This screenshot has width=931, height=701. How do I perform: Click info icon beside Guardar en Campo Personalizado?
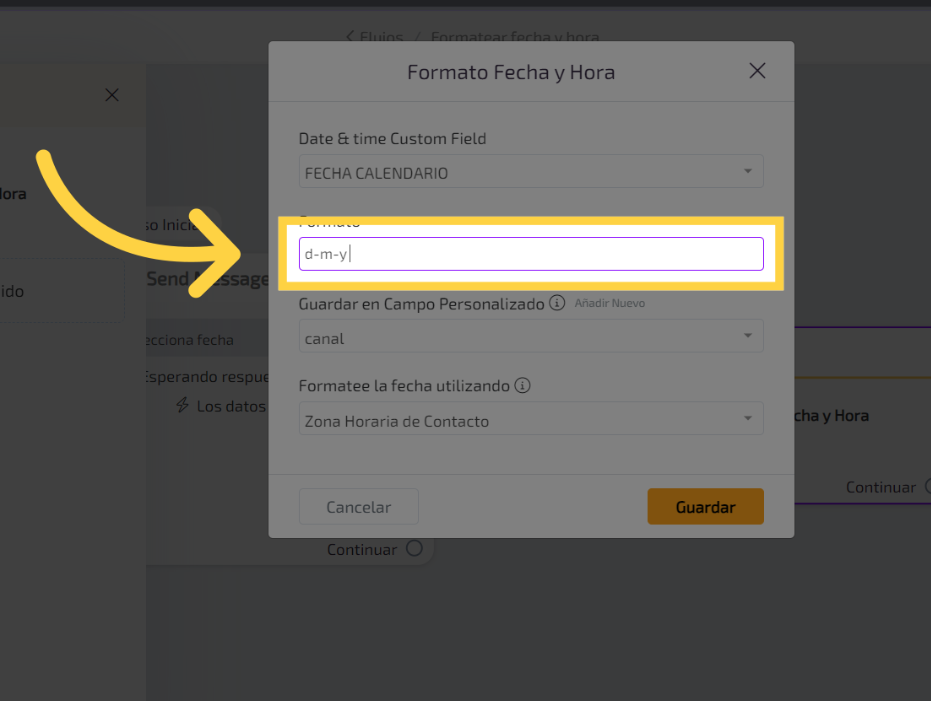pos(557,303)
